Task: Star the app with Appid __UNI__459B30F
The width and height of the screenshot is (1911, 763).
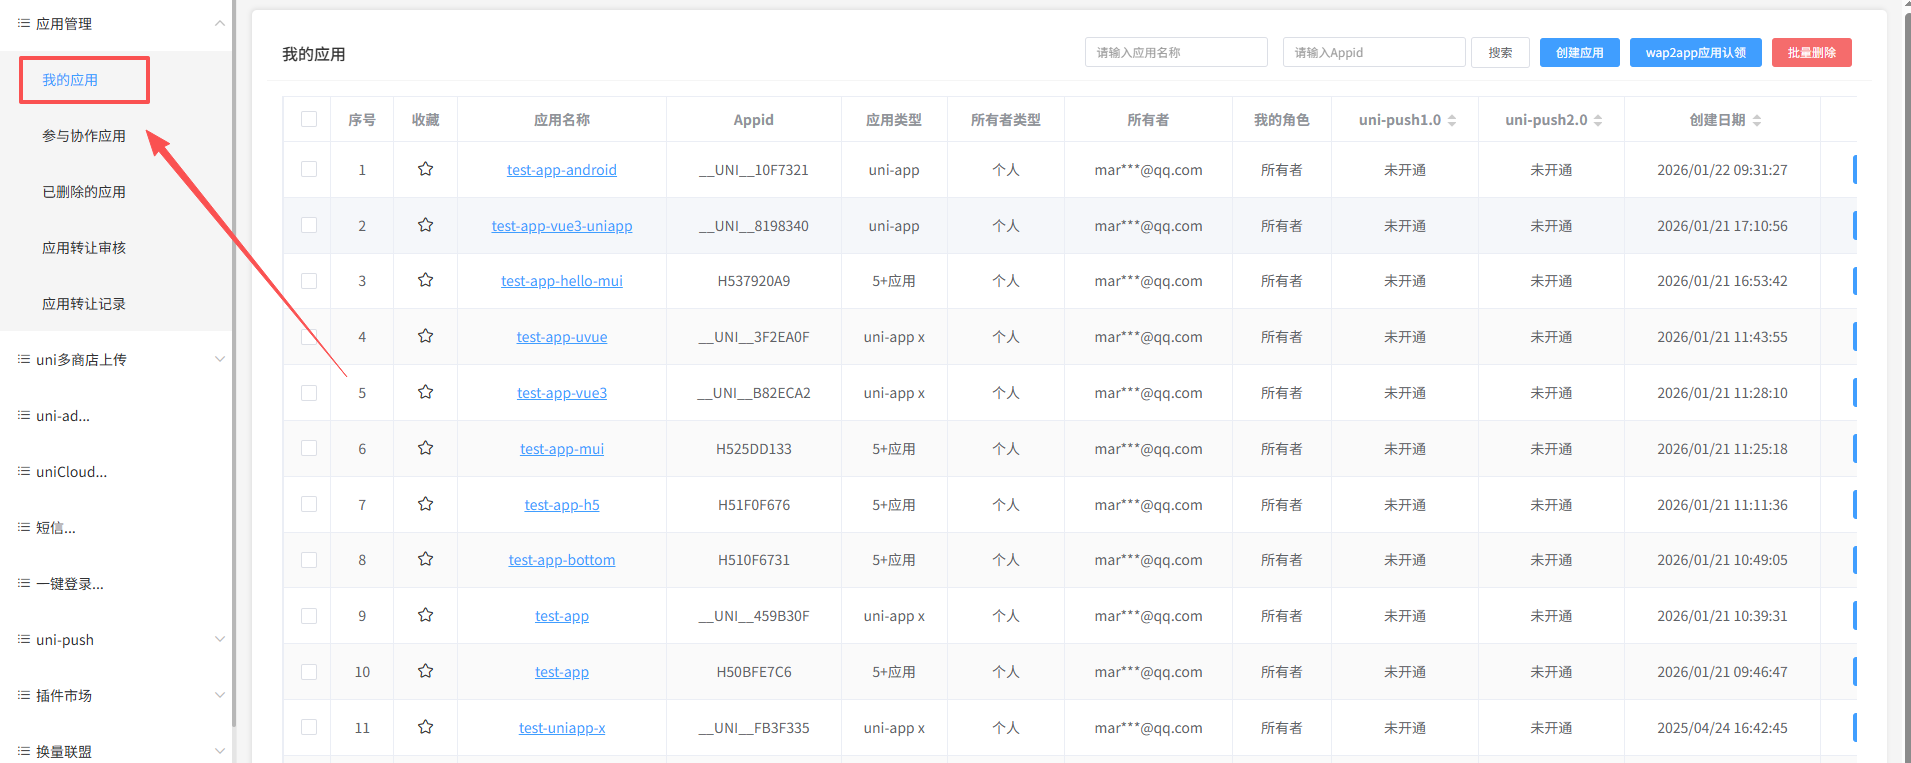Action: coord(425,615)
